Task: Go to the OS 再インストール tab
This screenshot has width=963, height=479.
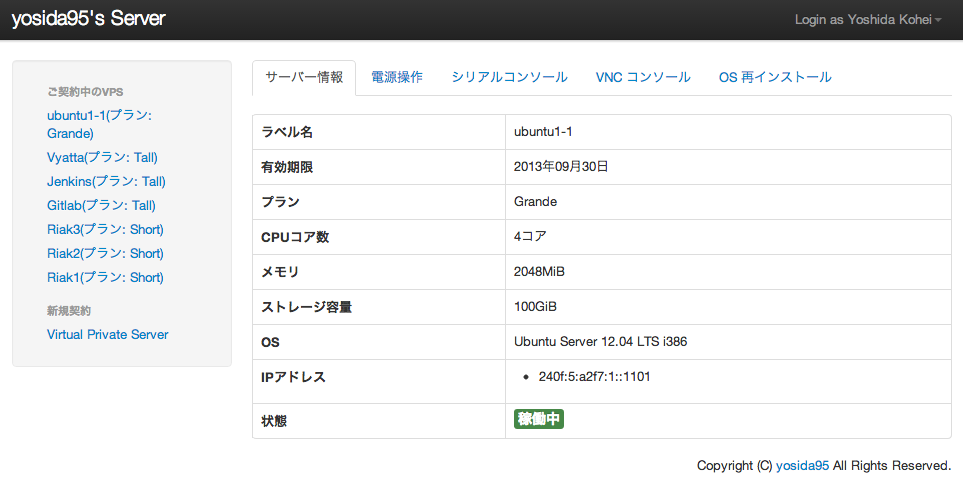Action: (774, 77)
